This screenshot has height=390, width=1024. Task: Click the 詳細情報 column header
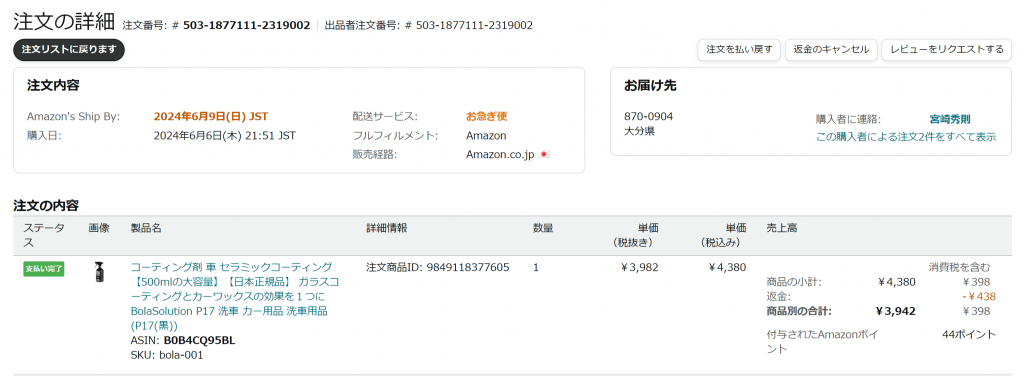[387, 228]
